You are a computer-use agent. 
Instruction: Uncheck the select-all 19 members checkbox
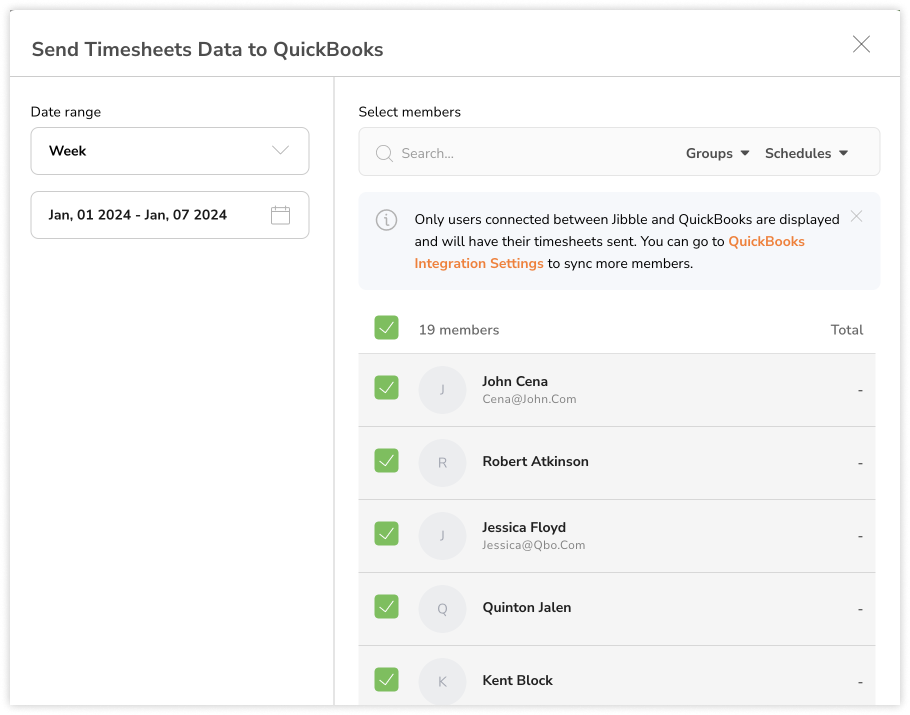(386, 328)
